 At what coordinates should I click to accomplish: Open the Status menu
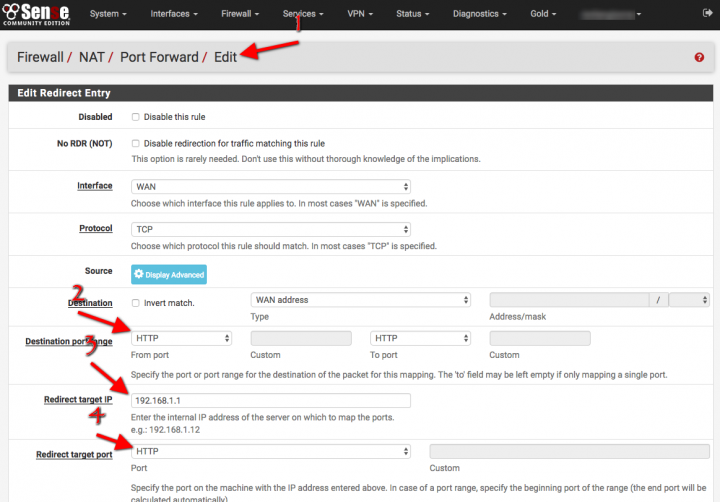[x=413, y=14]
